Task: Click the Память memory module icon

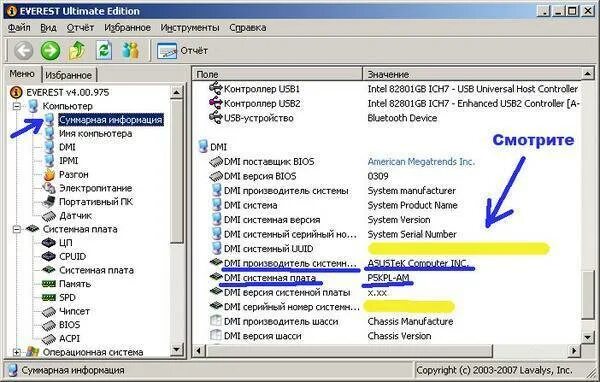Action: pos(49,284)
